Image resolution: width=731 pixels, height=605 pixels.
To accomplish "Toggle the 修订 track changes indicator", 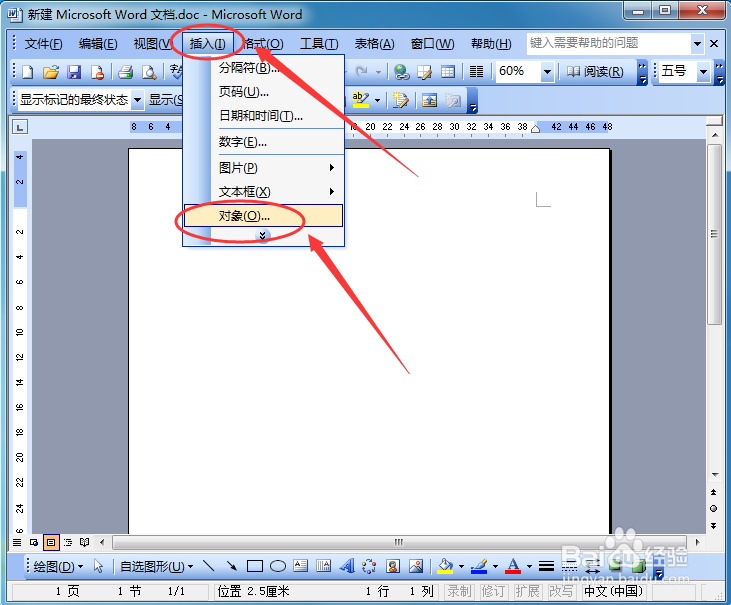I will (x=493, y=591).
